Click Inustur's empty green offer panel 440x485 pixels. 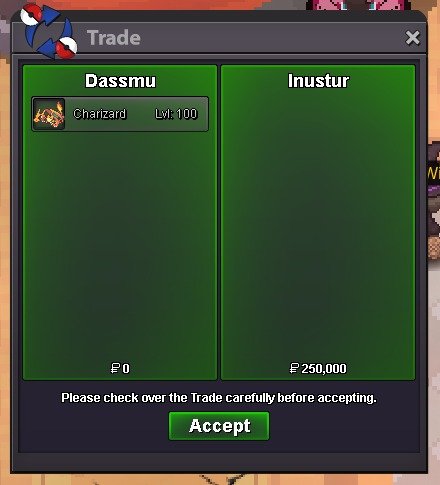tap(318, 227)
